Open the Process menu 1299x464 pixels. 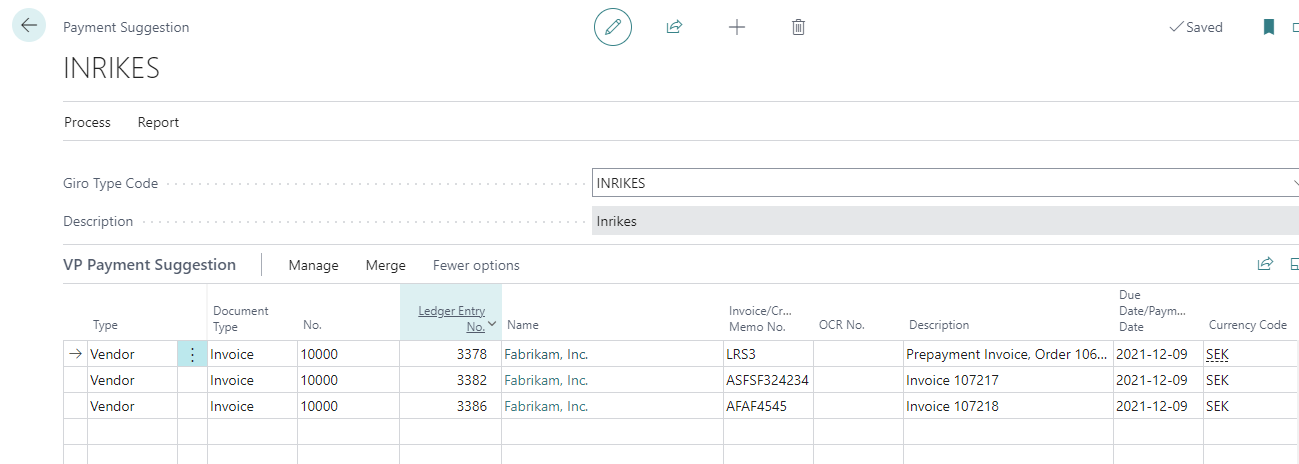(87, 122)
